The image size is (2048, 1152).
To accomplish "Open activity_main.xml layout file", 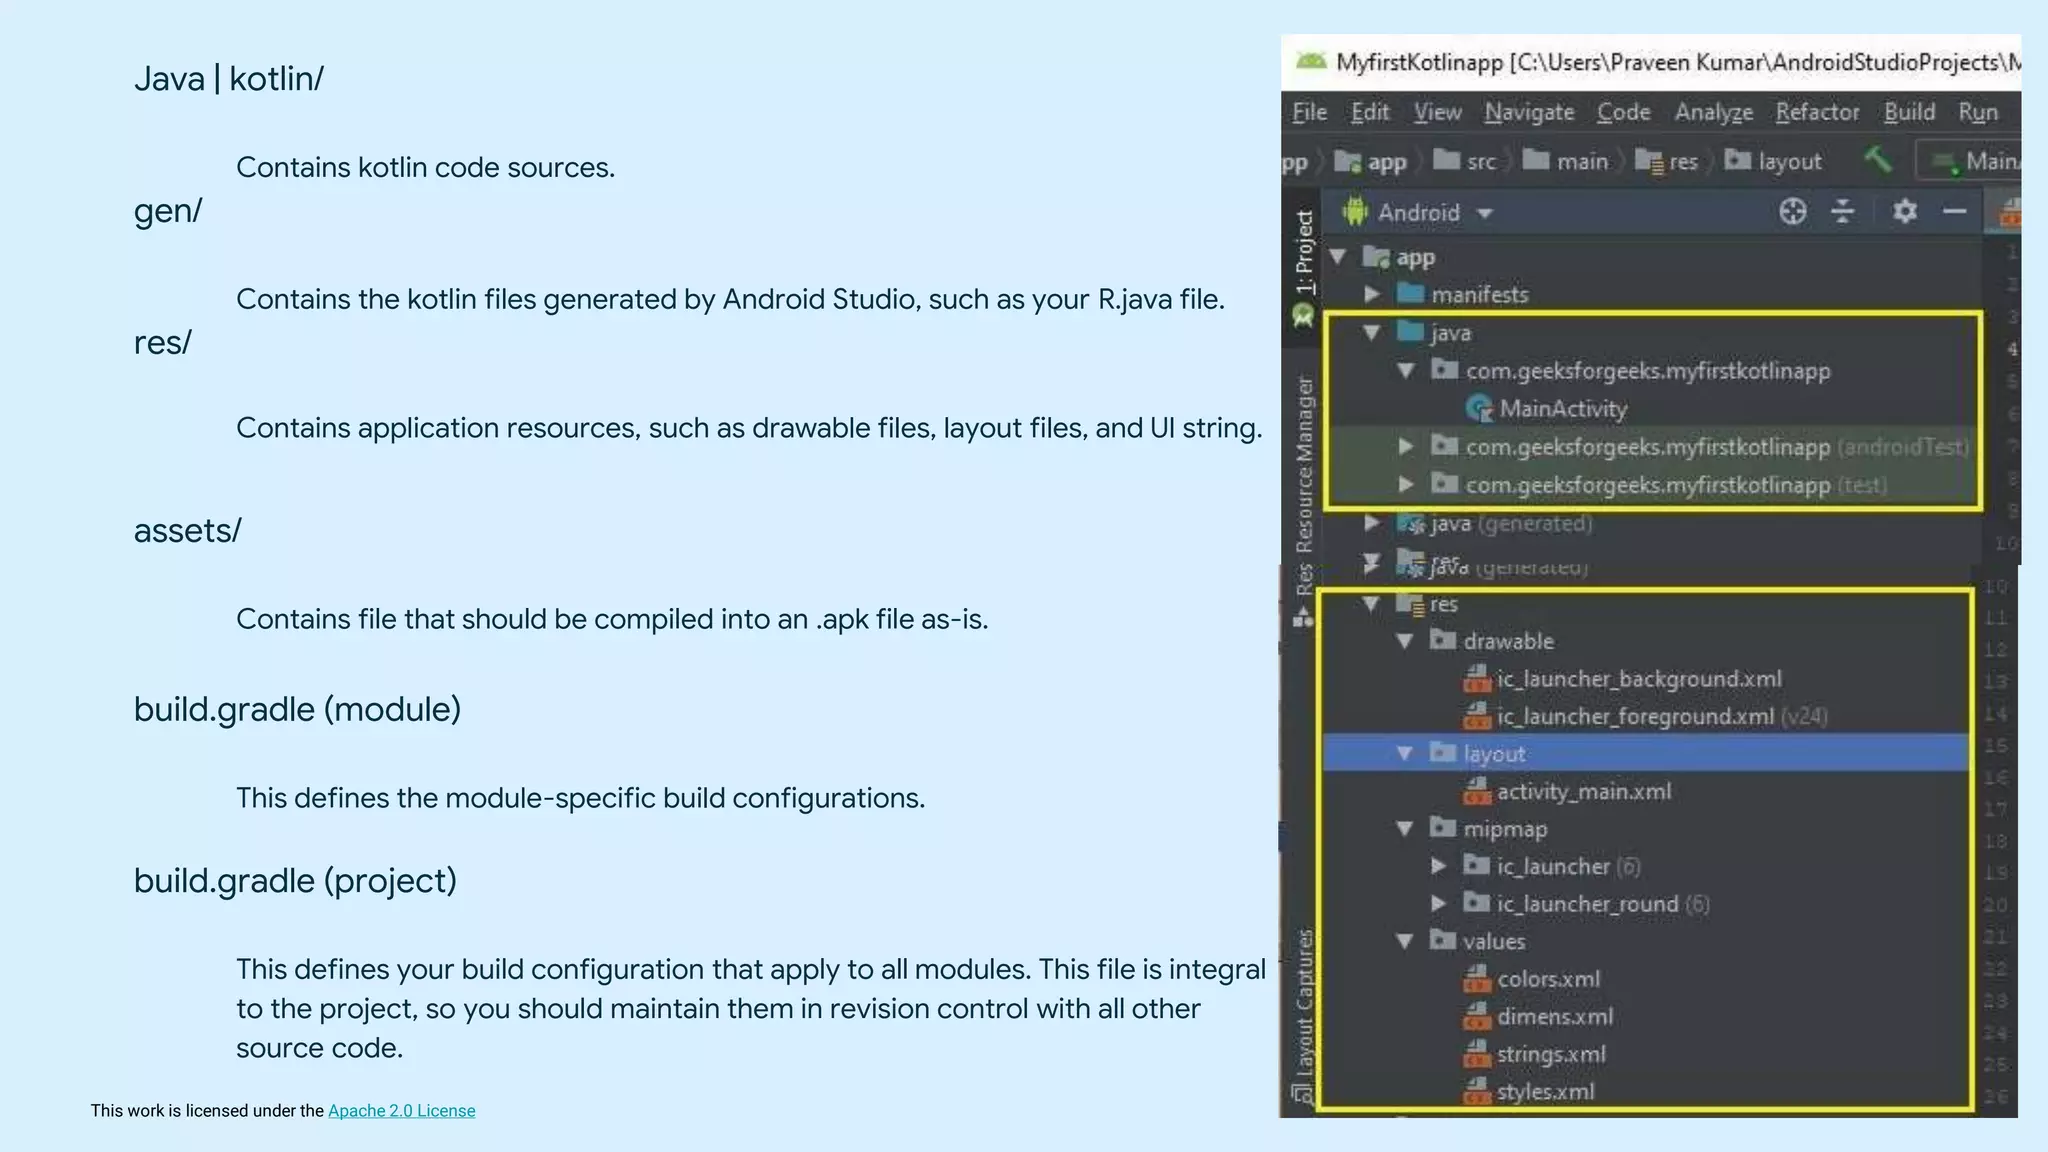I will pos(1582,792).
